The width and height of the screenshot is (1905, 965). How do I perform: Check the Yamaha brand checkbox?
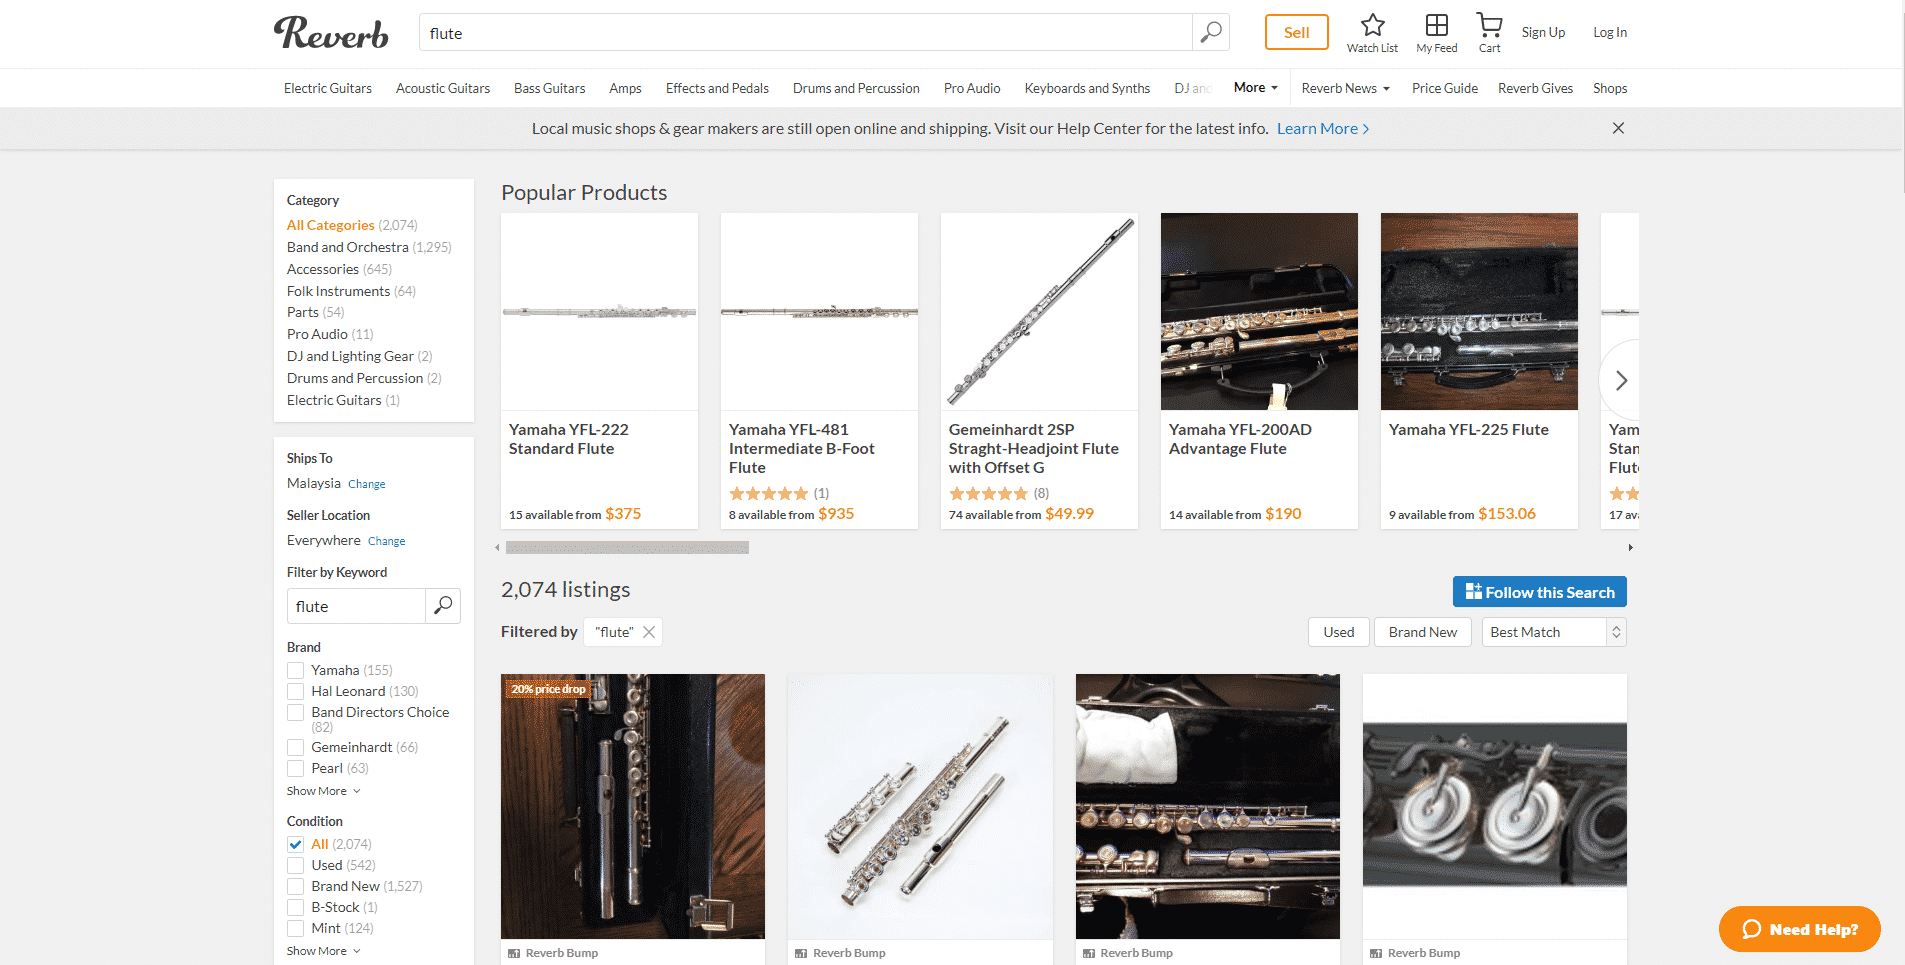coord(295,670)
